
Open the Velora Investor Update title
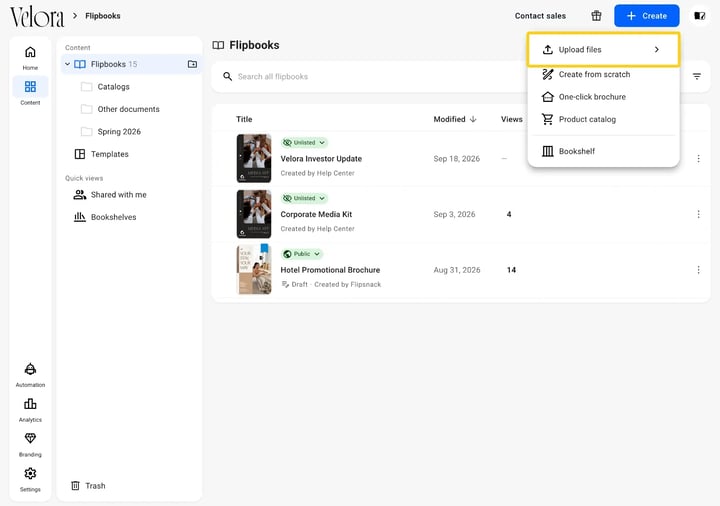[321, 158]
